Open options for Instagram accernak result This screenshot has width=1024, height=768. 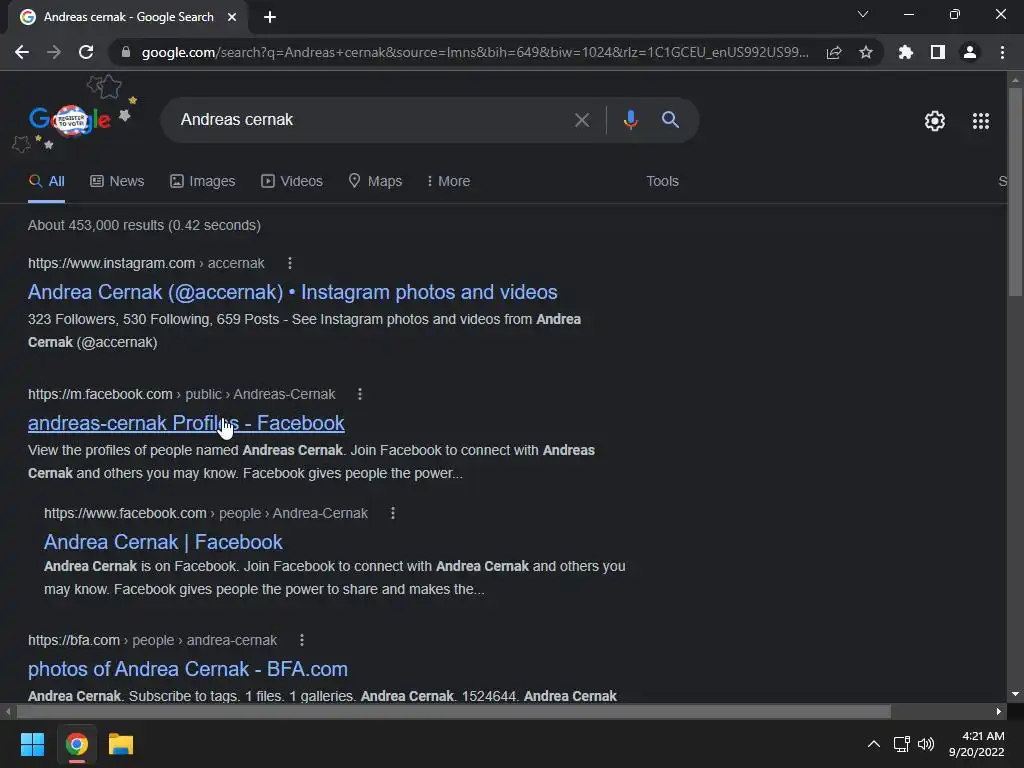290,263
